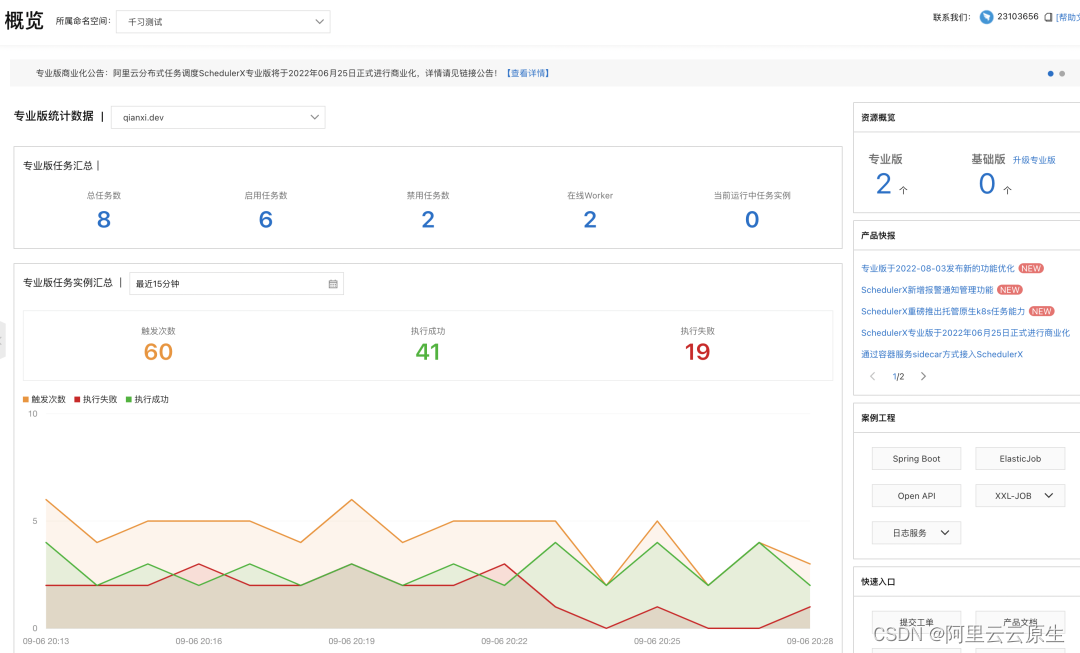Open news SchedulerX新增报警通知管理功能
The height and width of the screenshot is (653, 1080).
[927, 290]
